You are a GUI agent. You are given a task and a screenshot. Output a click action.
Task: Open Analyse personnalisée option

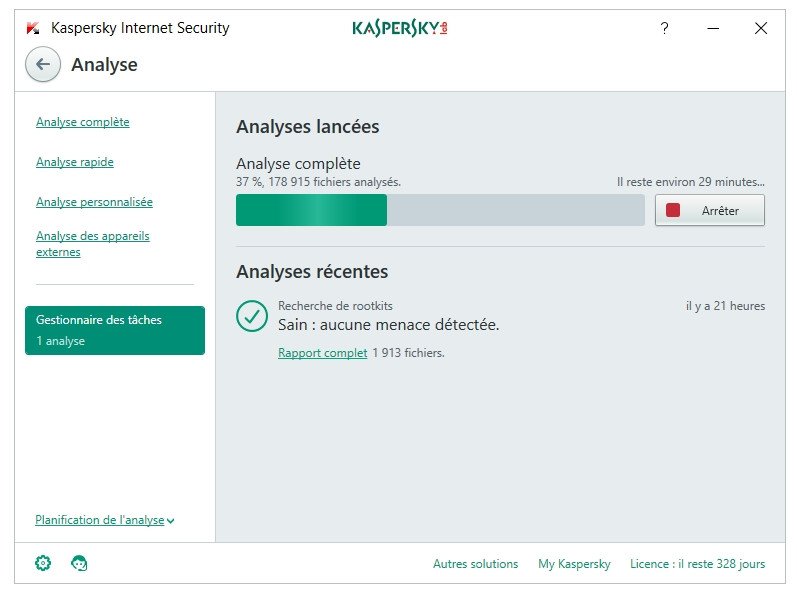point(94,202)
